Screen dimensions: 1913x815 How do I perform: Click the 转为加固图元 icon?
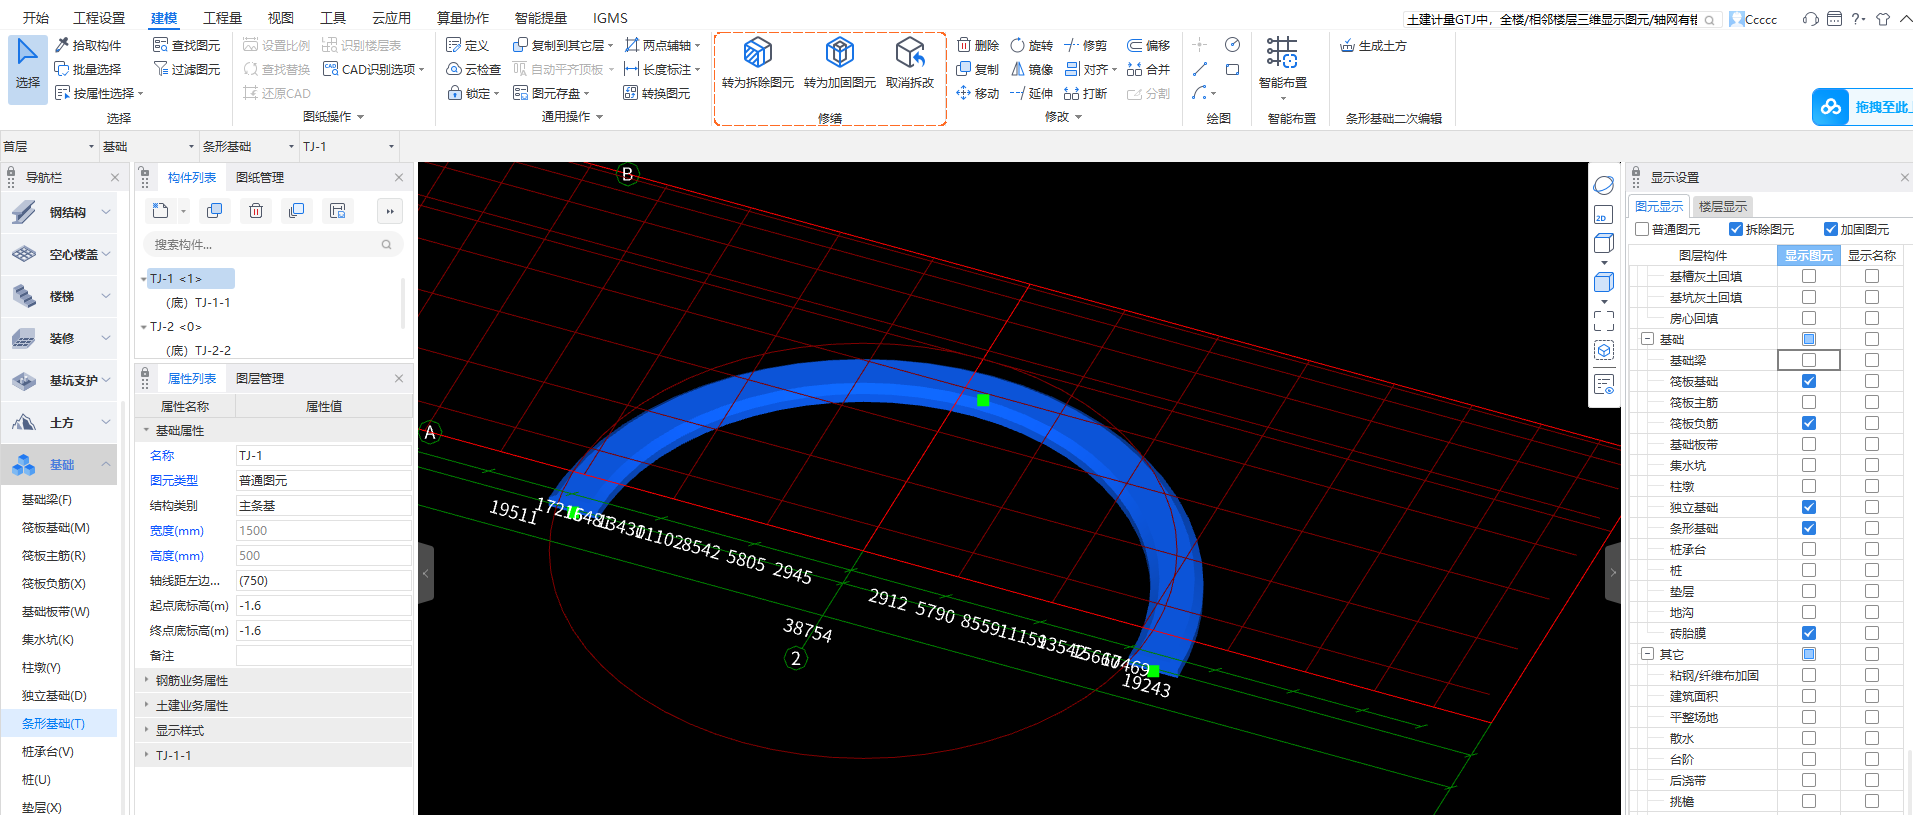[x=839, y=53]
